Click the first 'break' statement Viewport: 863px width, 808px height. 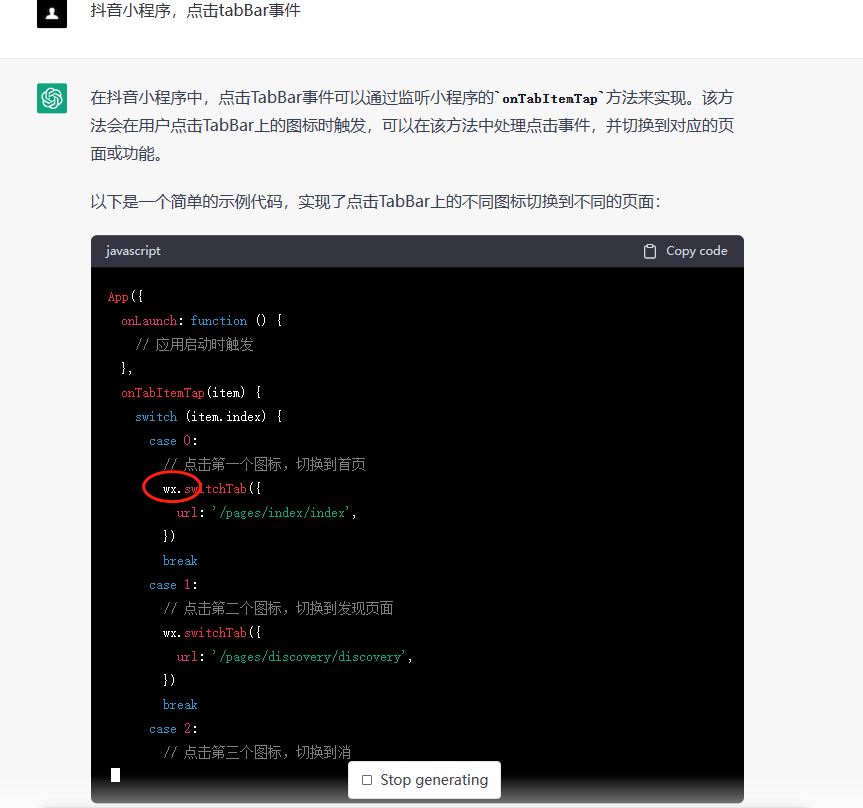[x=180, y=561]
